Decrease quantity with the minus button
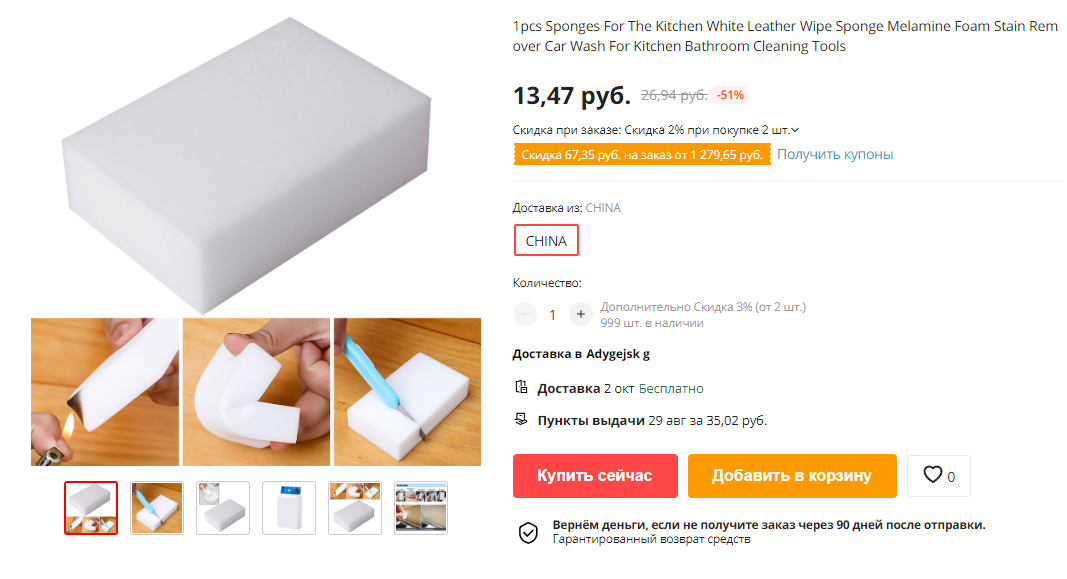Viewport: 1067px width, 579px height. [x=525, y=314]
